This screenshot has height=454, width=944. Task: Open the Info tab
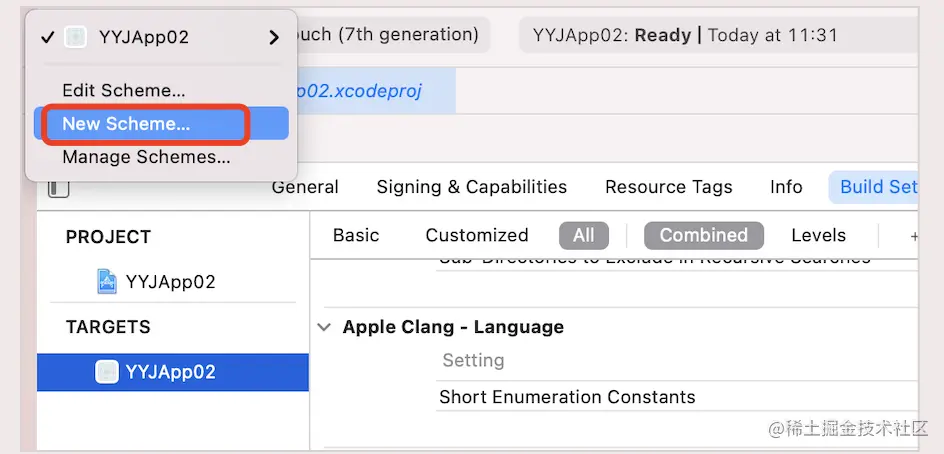786,187
